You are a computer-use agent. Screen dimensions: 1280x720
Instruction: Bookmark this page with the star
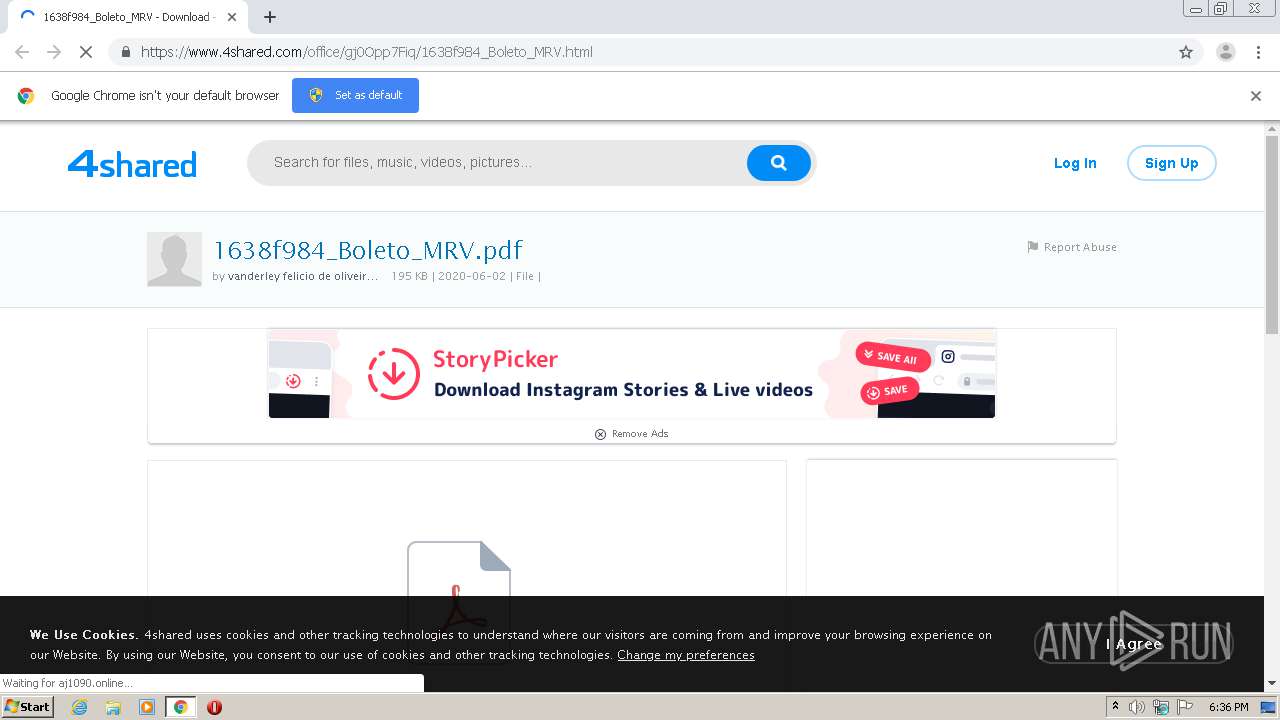pos(1186,52)
